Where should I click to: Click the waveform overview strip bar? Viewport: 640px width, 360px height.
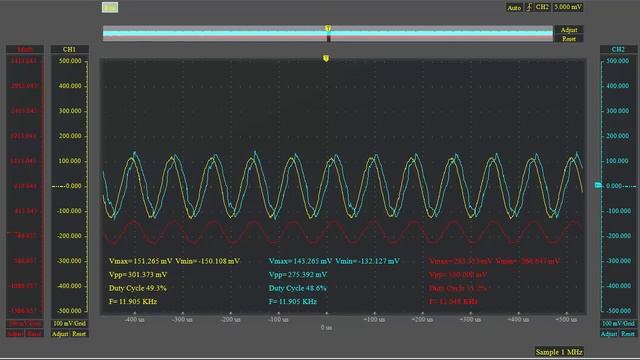(328, 34)
